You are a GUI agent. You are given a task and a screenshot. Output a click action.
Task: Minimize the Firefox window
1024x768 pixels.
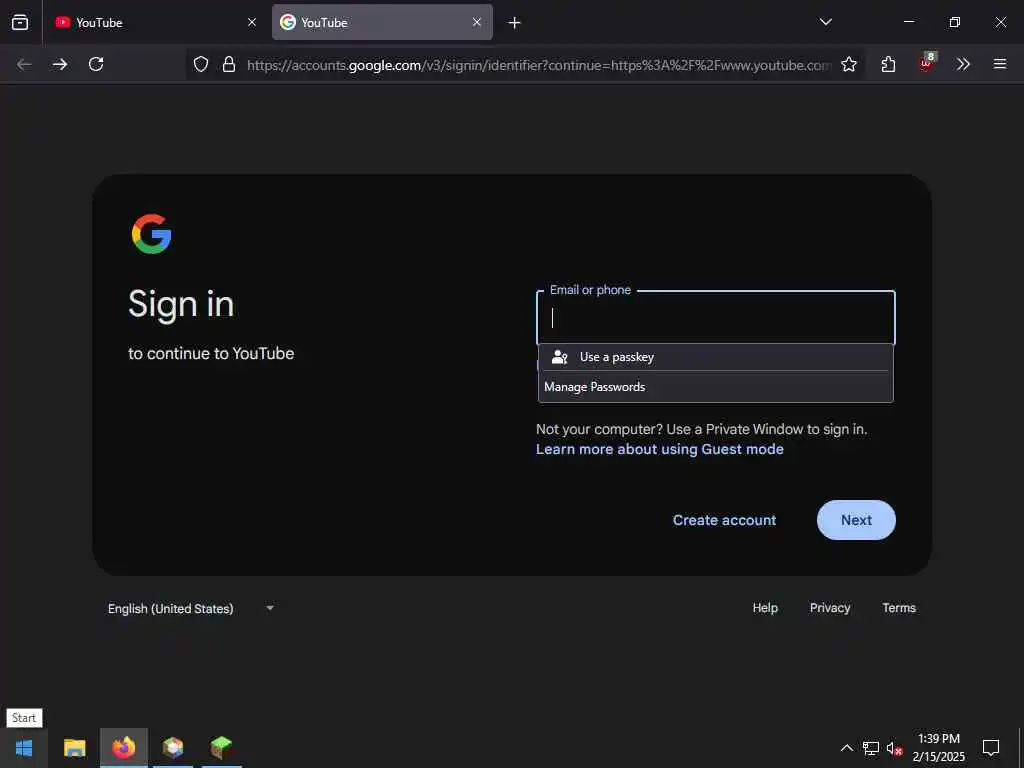coord(908,22)
